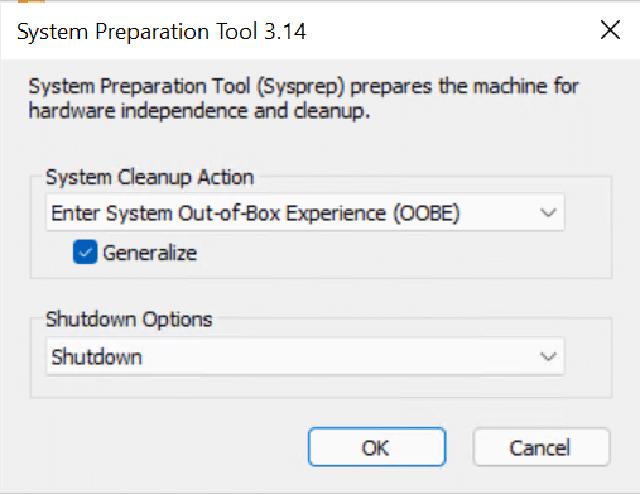Click the Generalize checkbox label text
Viewport: 640px width, 494px height.
(x=150, y=253)
